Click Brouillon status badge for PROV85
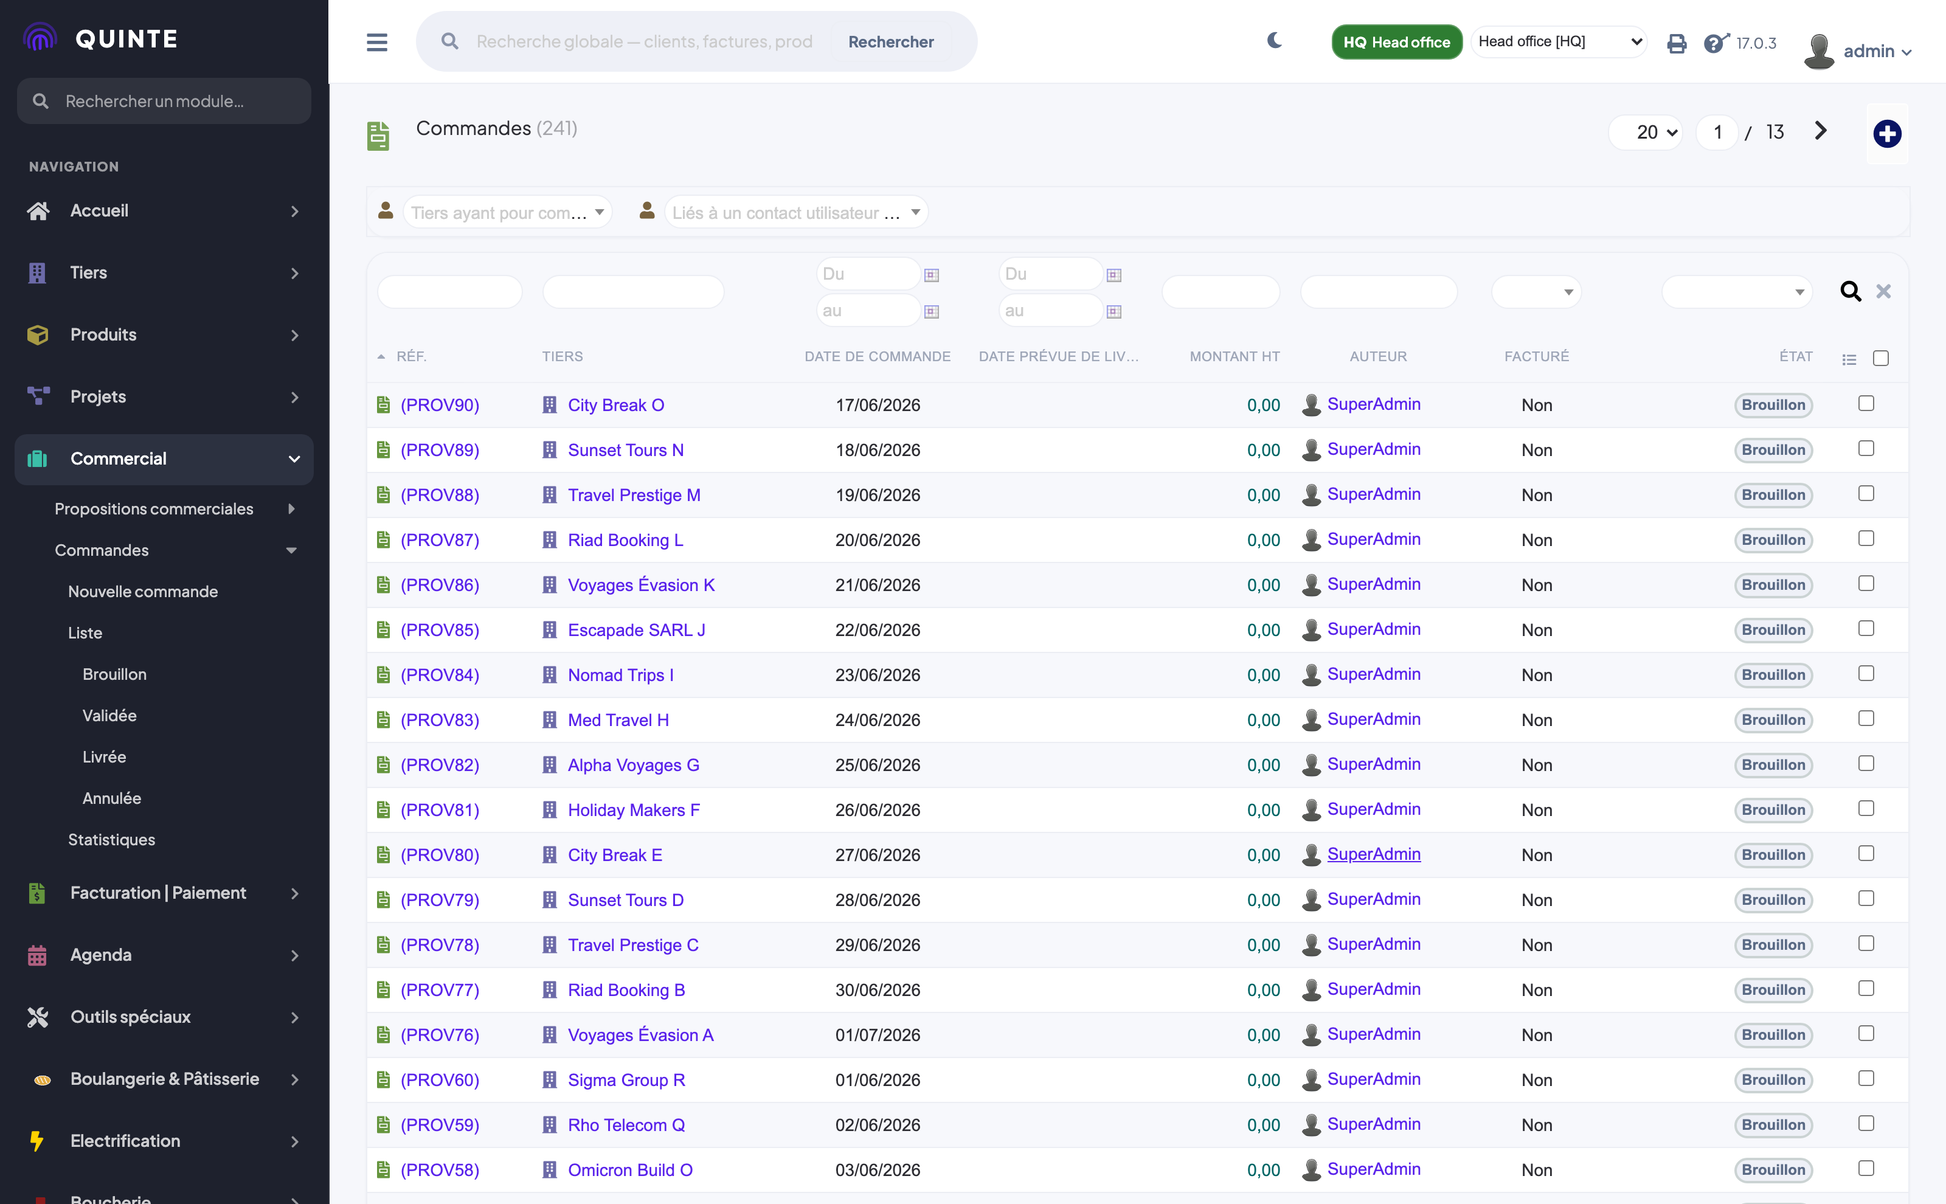 pos(1773,630)
